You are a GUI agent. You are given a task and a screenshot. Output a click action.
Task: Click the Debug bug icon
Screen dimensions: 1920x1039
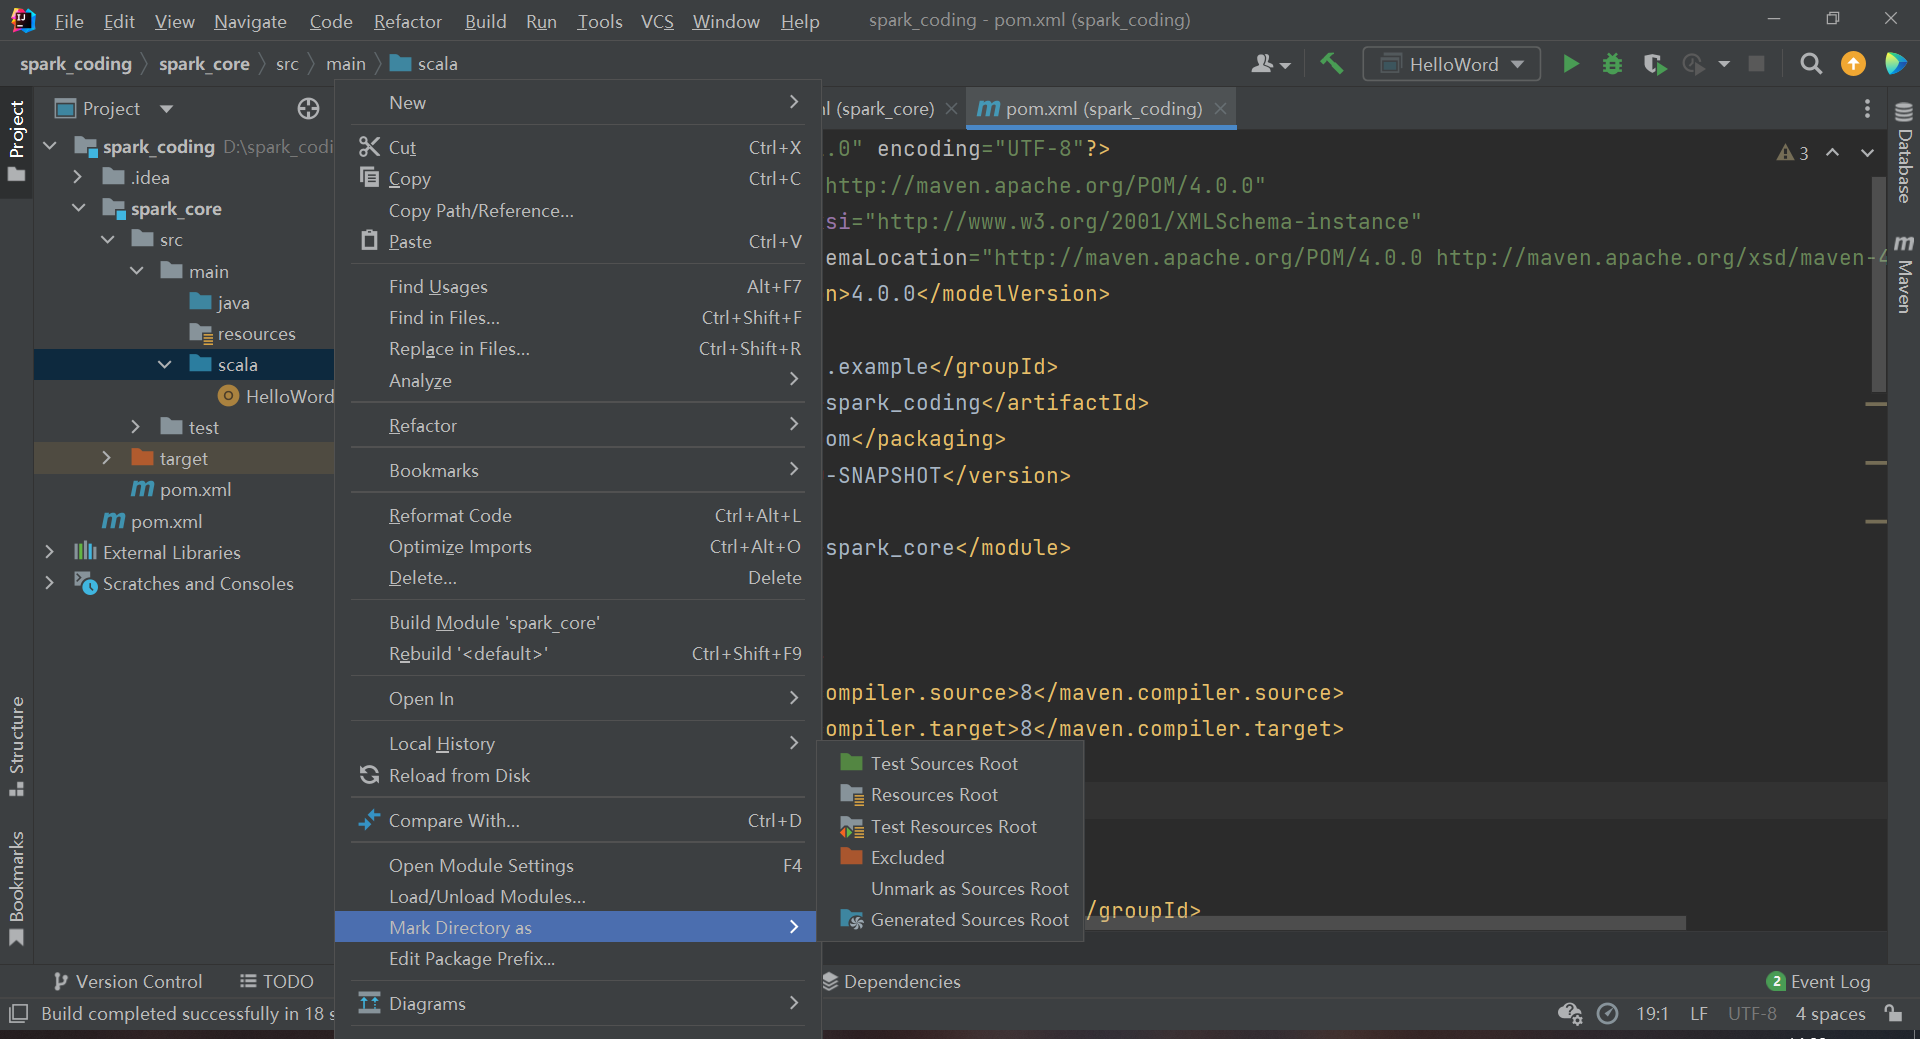(1612, 64)
